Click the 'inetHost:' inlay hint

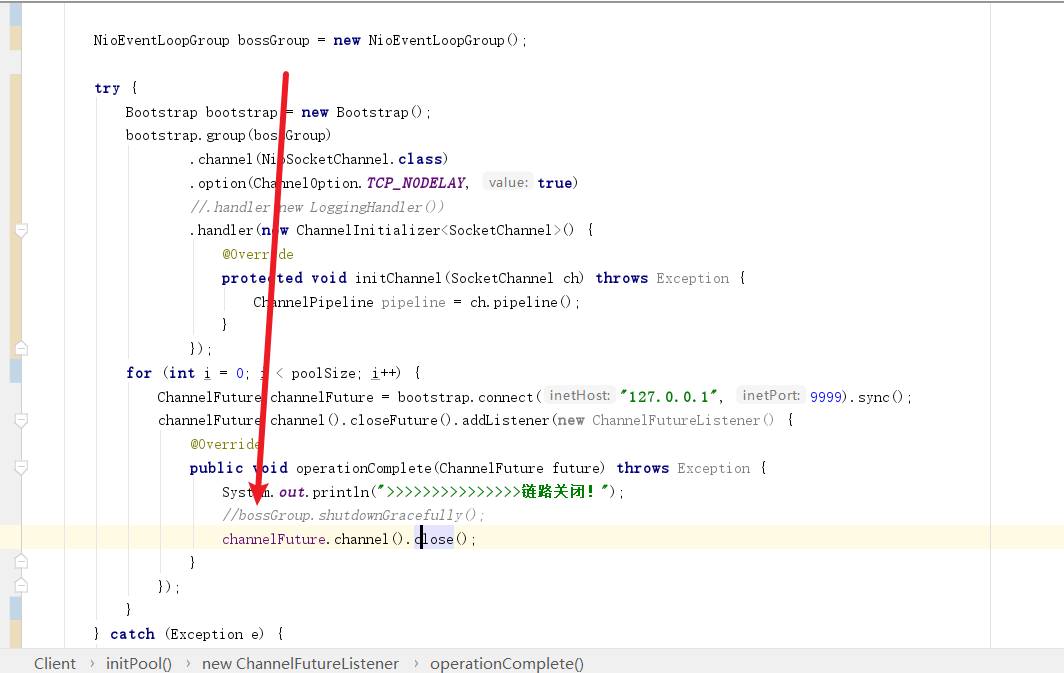pos(579,396)
